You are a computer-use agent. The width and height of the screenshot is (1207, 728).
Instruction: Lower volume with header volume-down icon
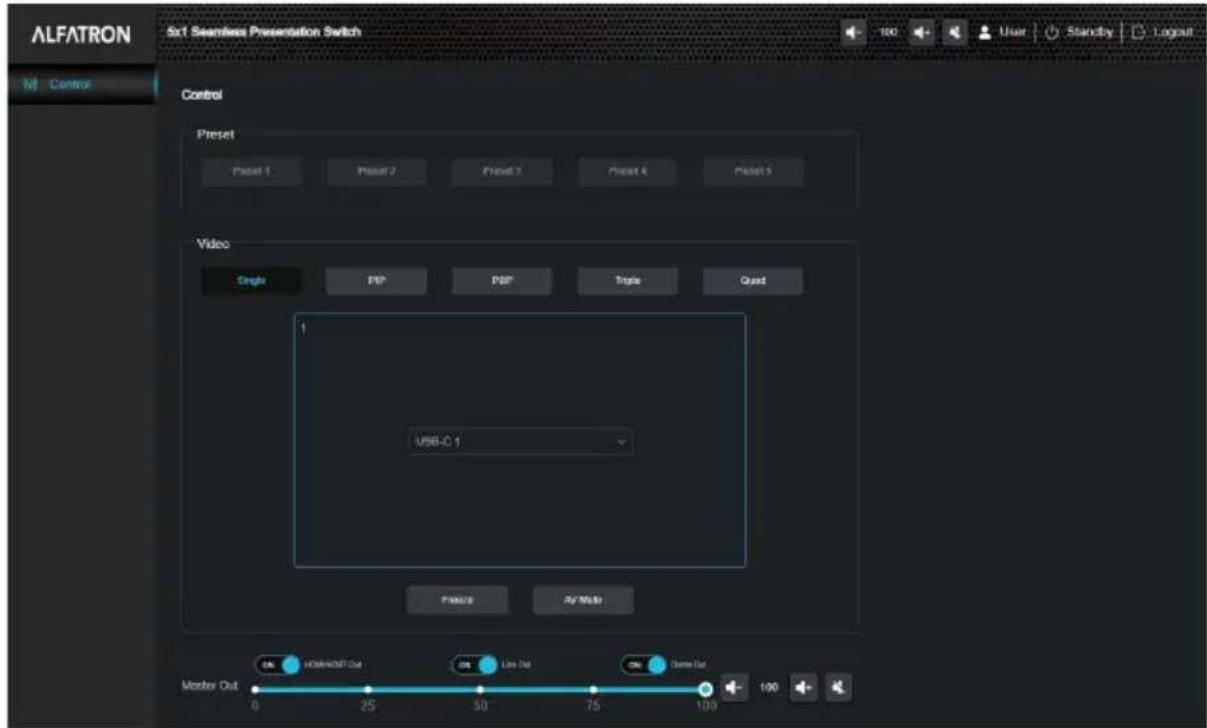point(853,32)
